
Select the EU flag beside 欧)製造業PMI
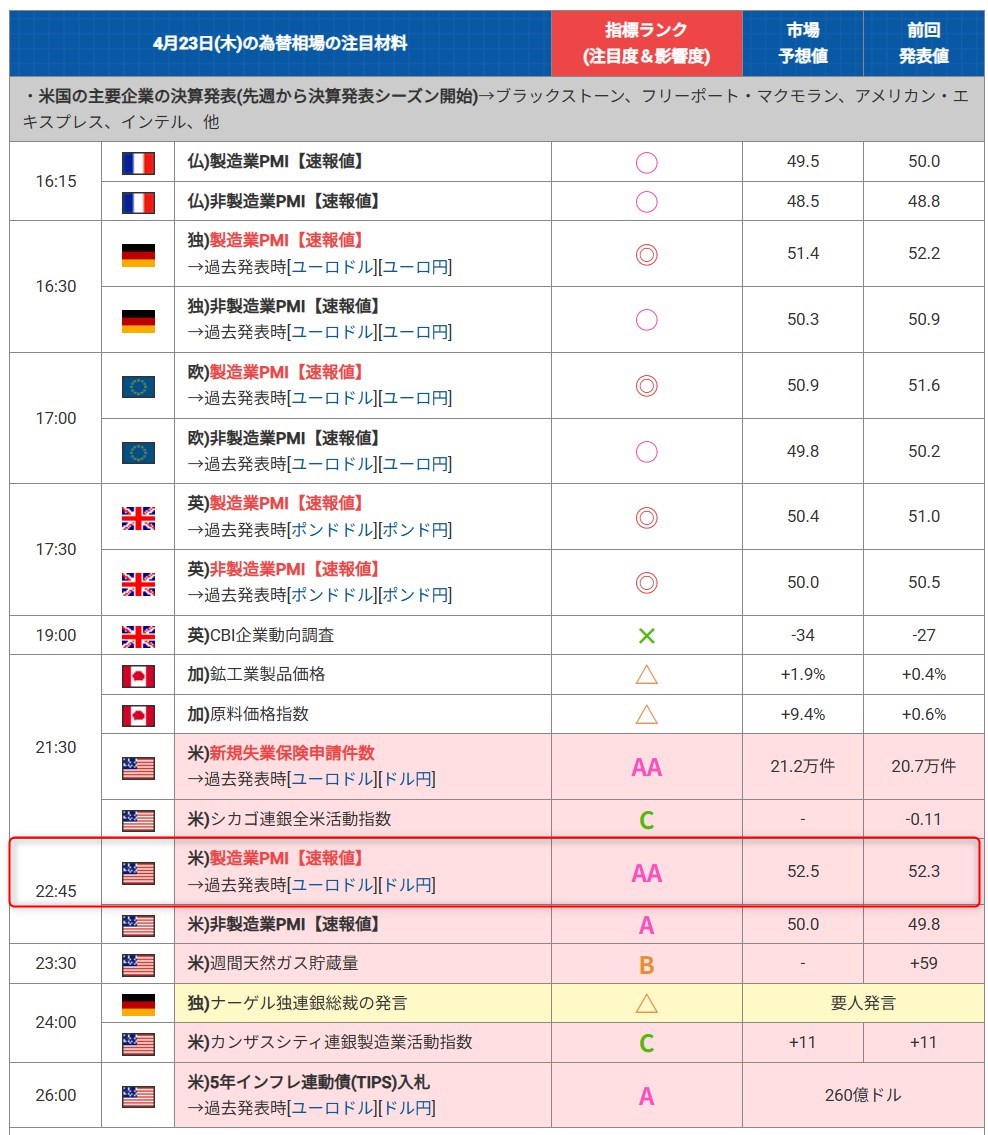(x=138, y=386)
